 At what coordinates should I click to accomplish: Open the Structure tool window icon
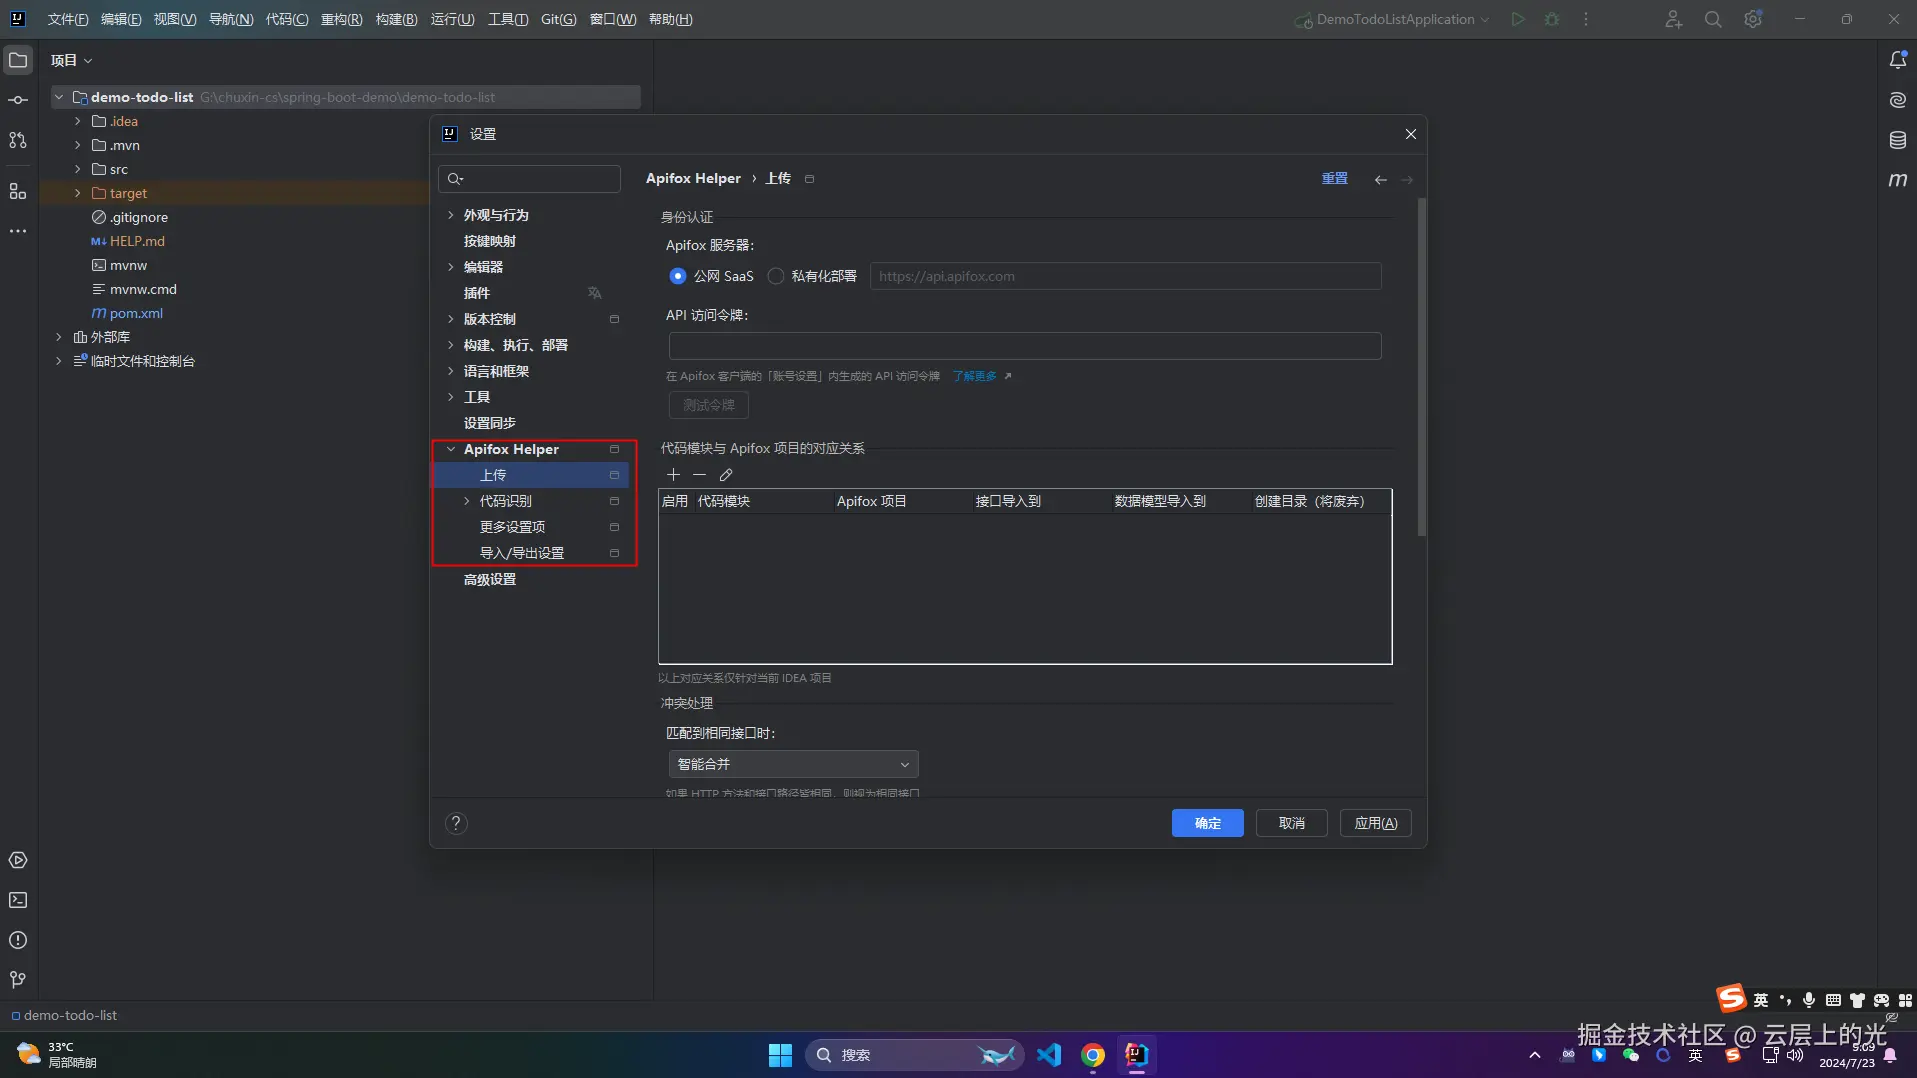click(x=18, y=191)
